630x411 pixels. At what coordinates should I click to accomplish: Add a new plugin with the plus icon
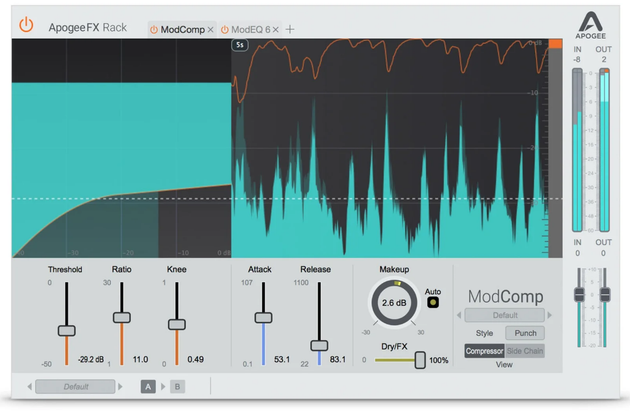pyautogui.click(x=290, y=29)
